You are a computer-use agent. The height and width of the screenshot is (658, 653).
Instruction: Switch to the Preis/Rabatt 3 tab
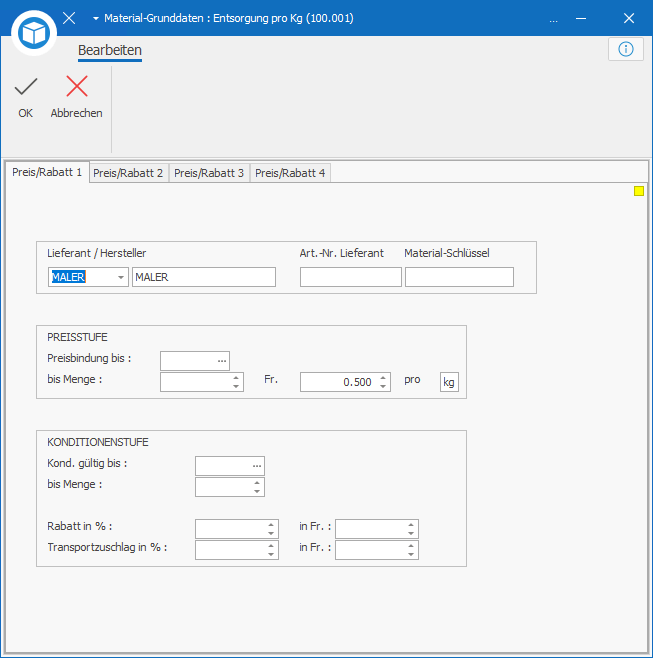click(x=209, y=173)
